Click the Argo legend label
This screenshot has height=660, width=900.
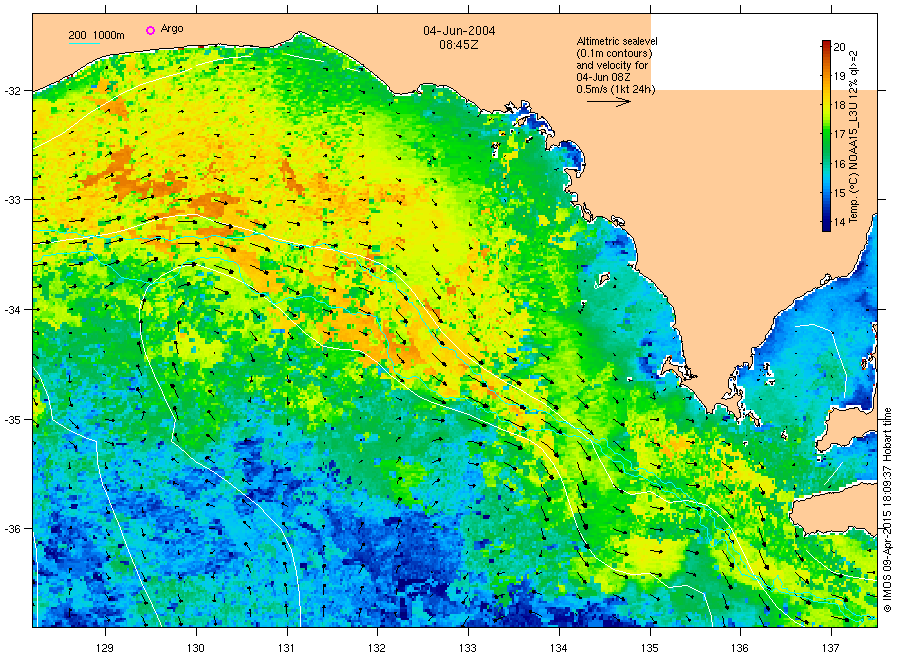[172, 29]
